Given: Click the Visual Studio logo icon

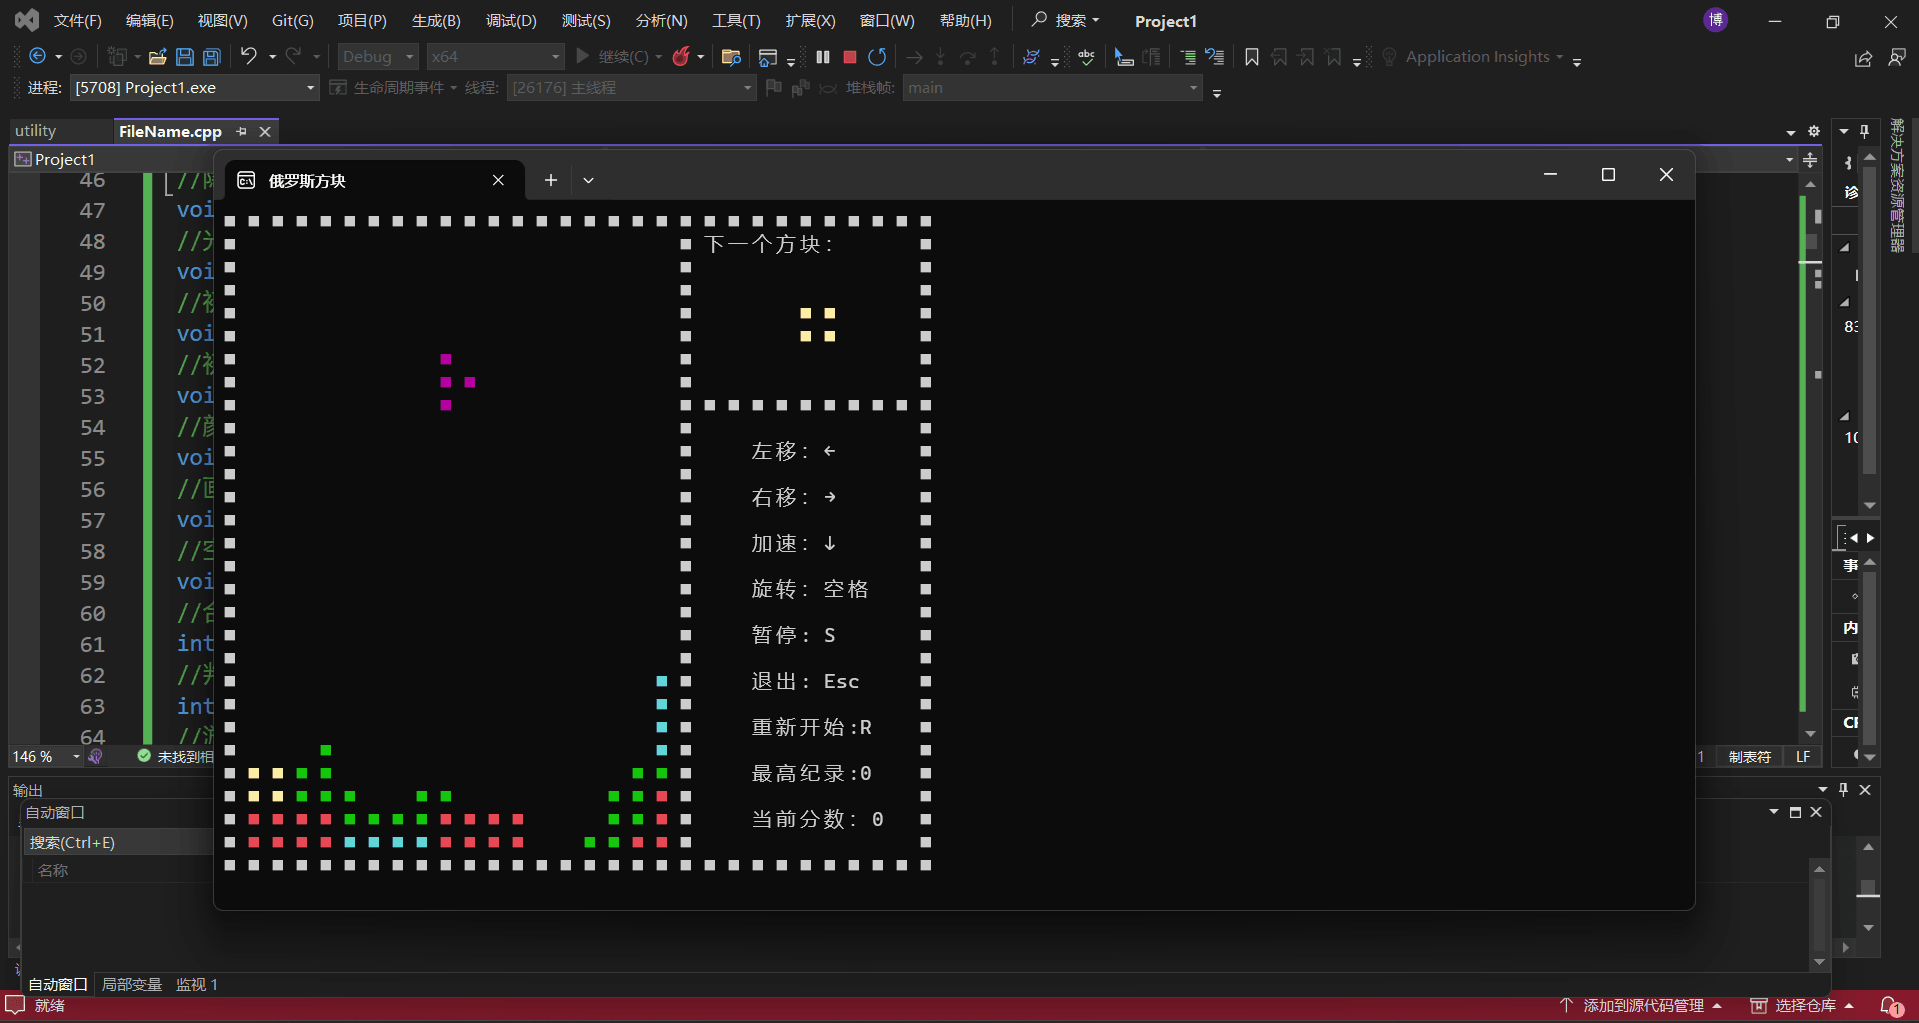Looking at the screenshot, I should click(27, 20).
